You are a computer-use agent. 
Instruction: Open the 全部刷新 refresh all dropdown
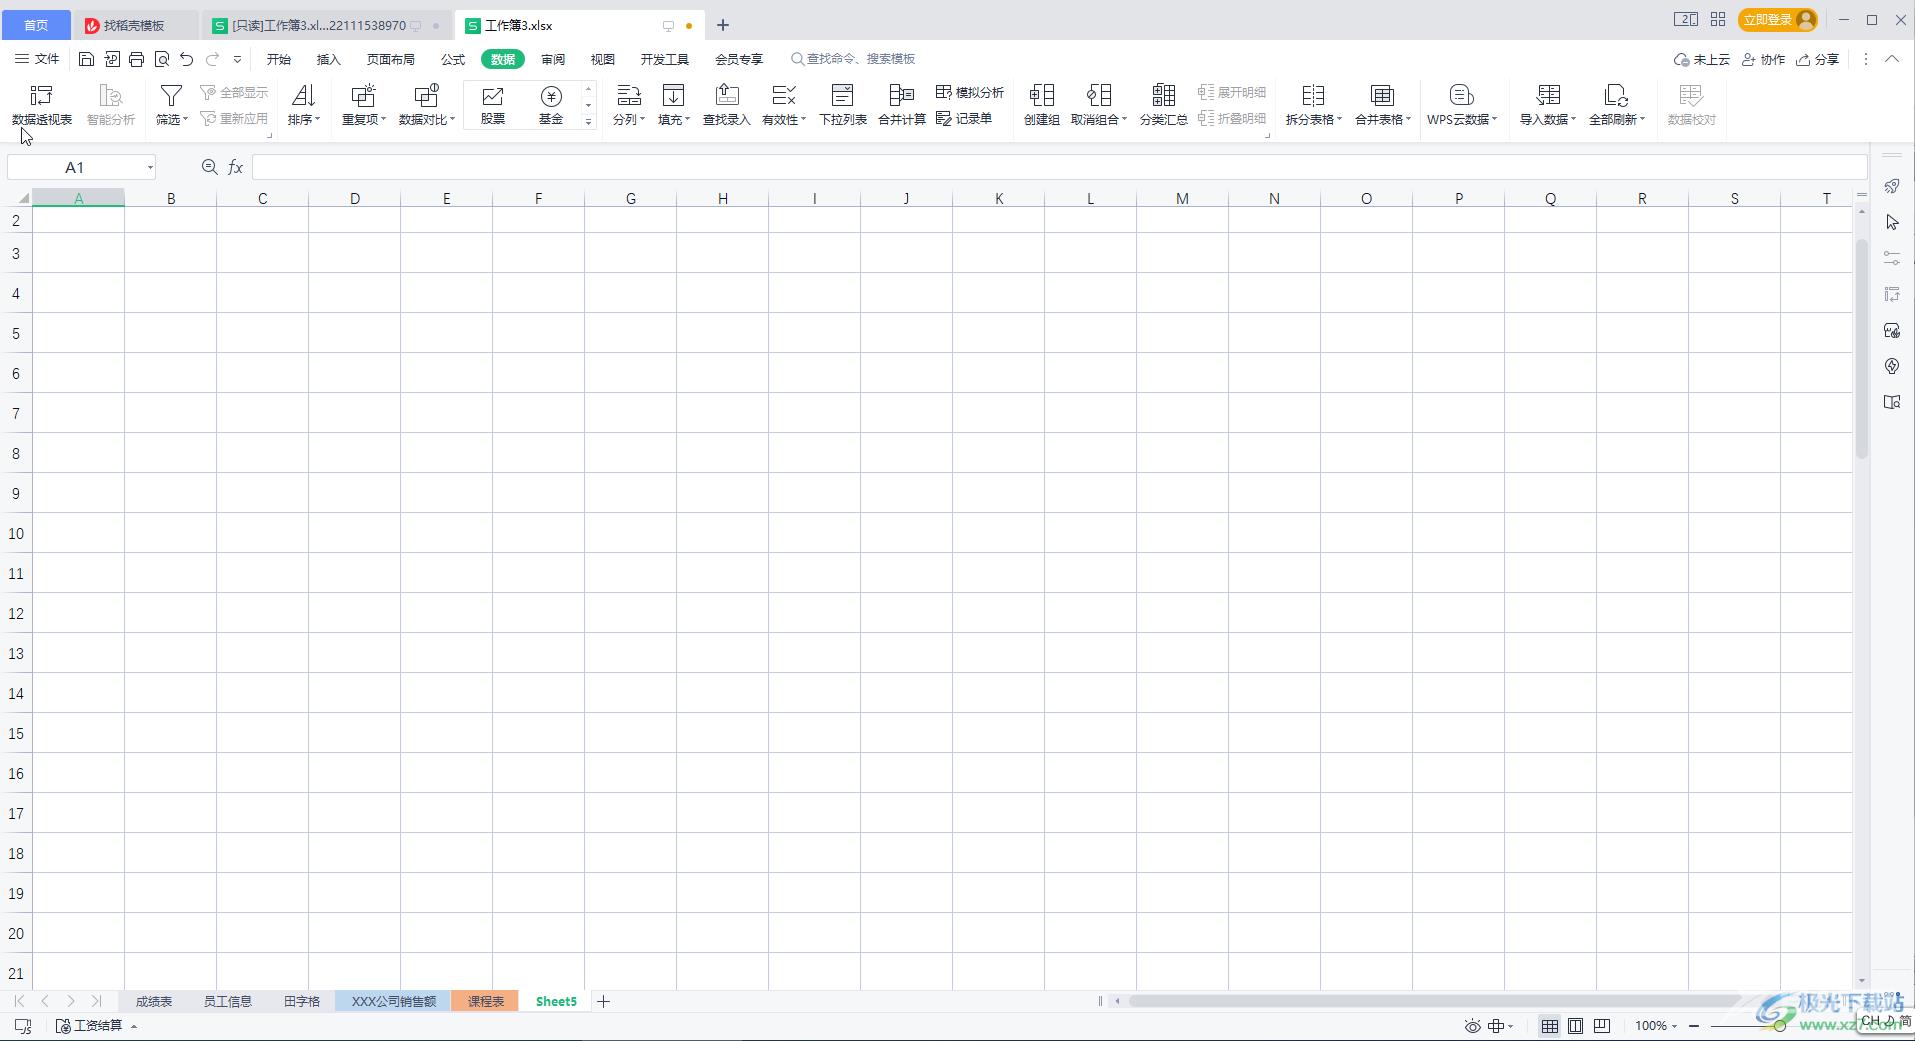click(1617, 119)
